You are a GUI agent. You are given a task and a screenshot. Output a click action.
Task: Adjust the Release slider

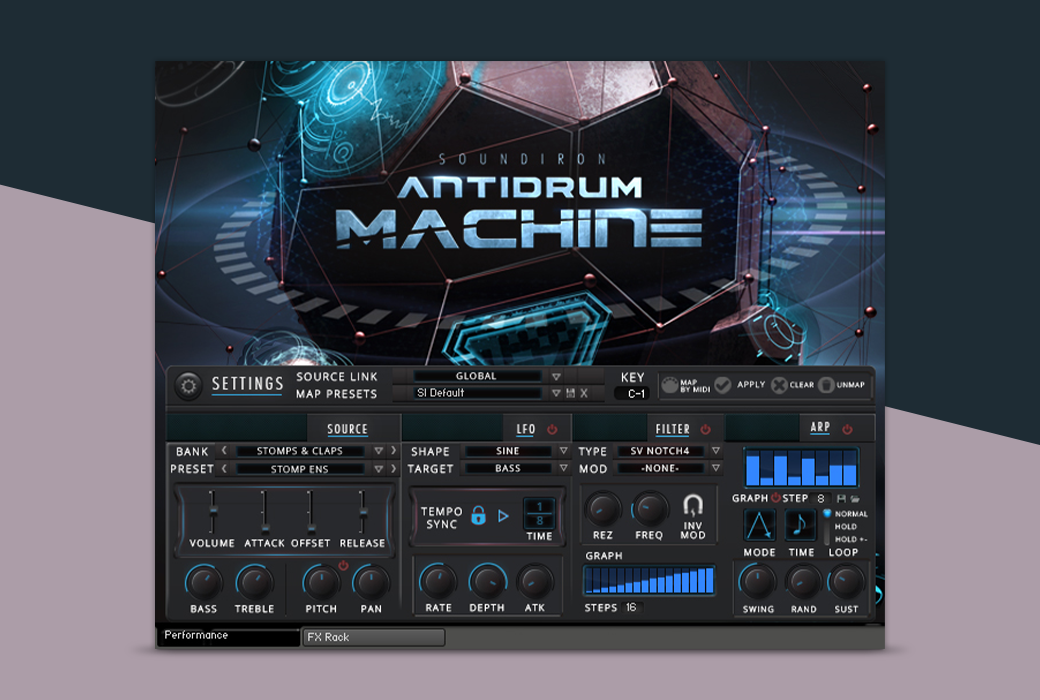click(x=362, y=512)
